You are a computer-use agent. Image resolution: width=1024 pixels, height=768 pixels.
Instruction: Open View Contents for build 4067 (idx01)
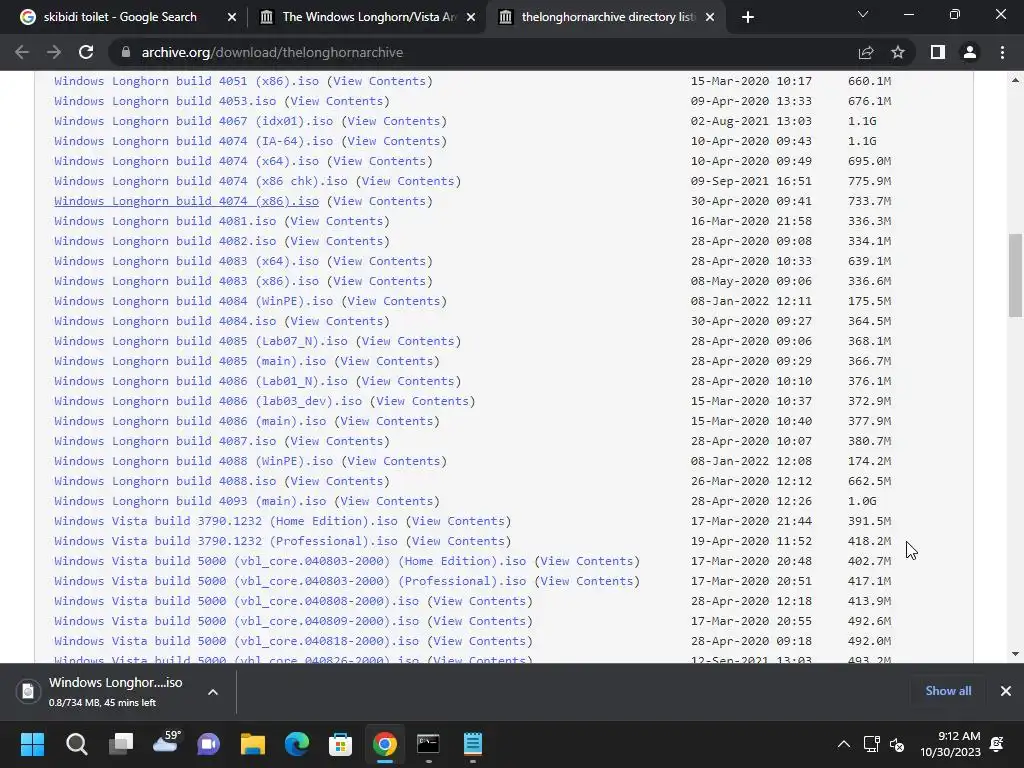pyautogui.click(x=394, y=121)
